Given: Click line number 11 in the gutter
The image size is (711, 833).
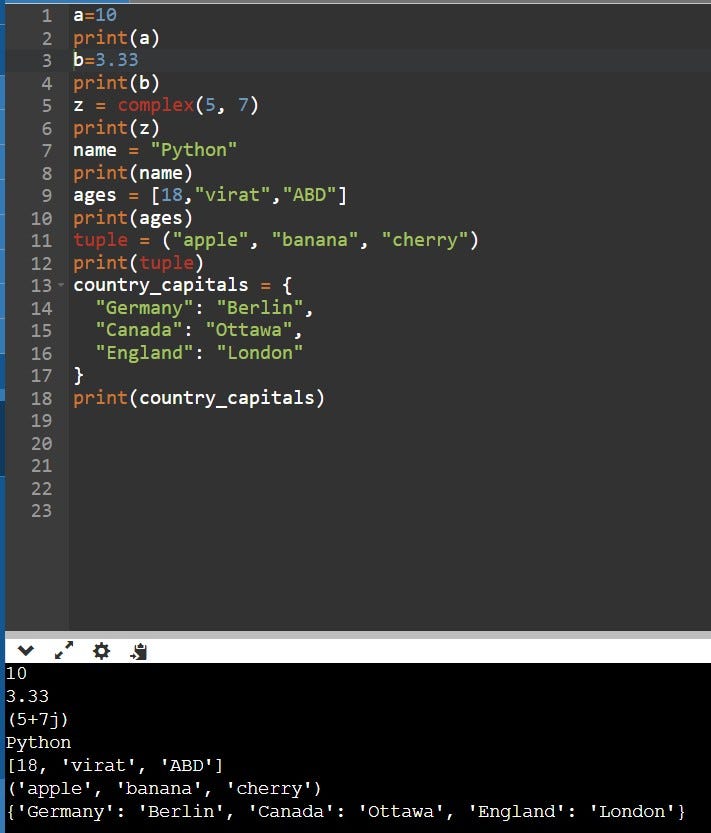Looking at the screenshot, I should [x=41, y=241].
